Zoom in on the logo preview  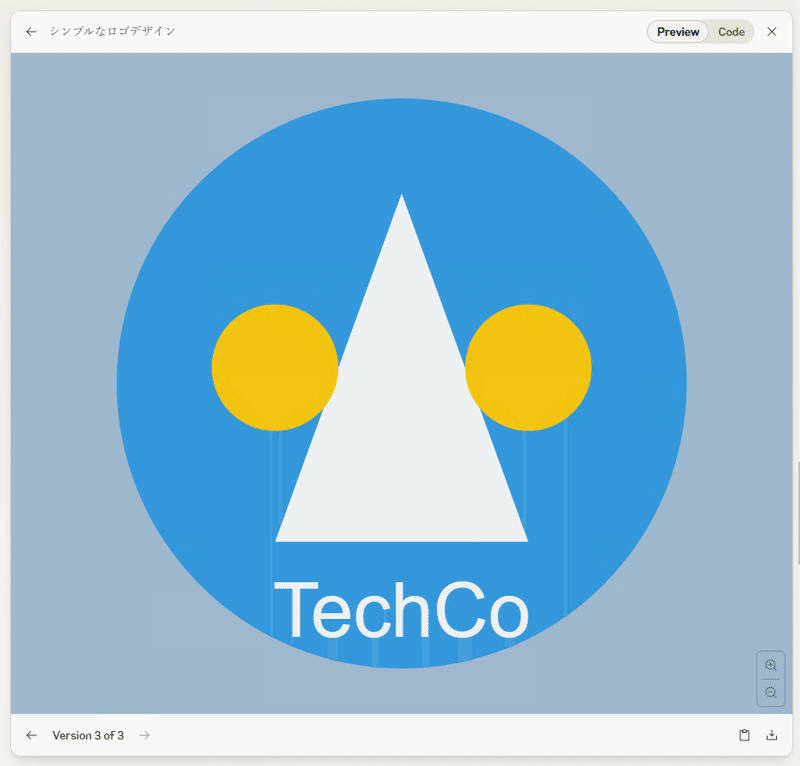(770, 665)
